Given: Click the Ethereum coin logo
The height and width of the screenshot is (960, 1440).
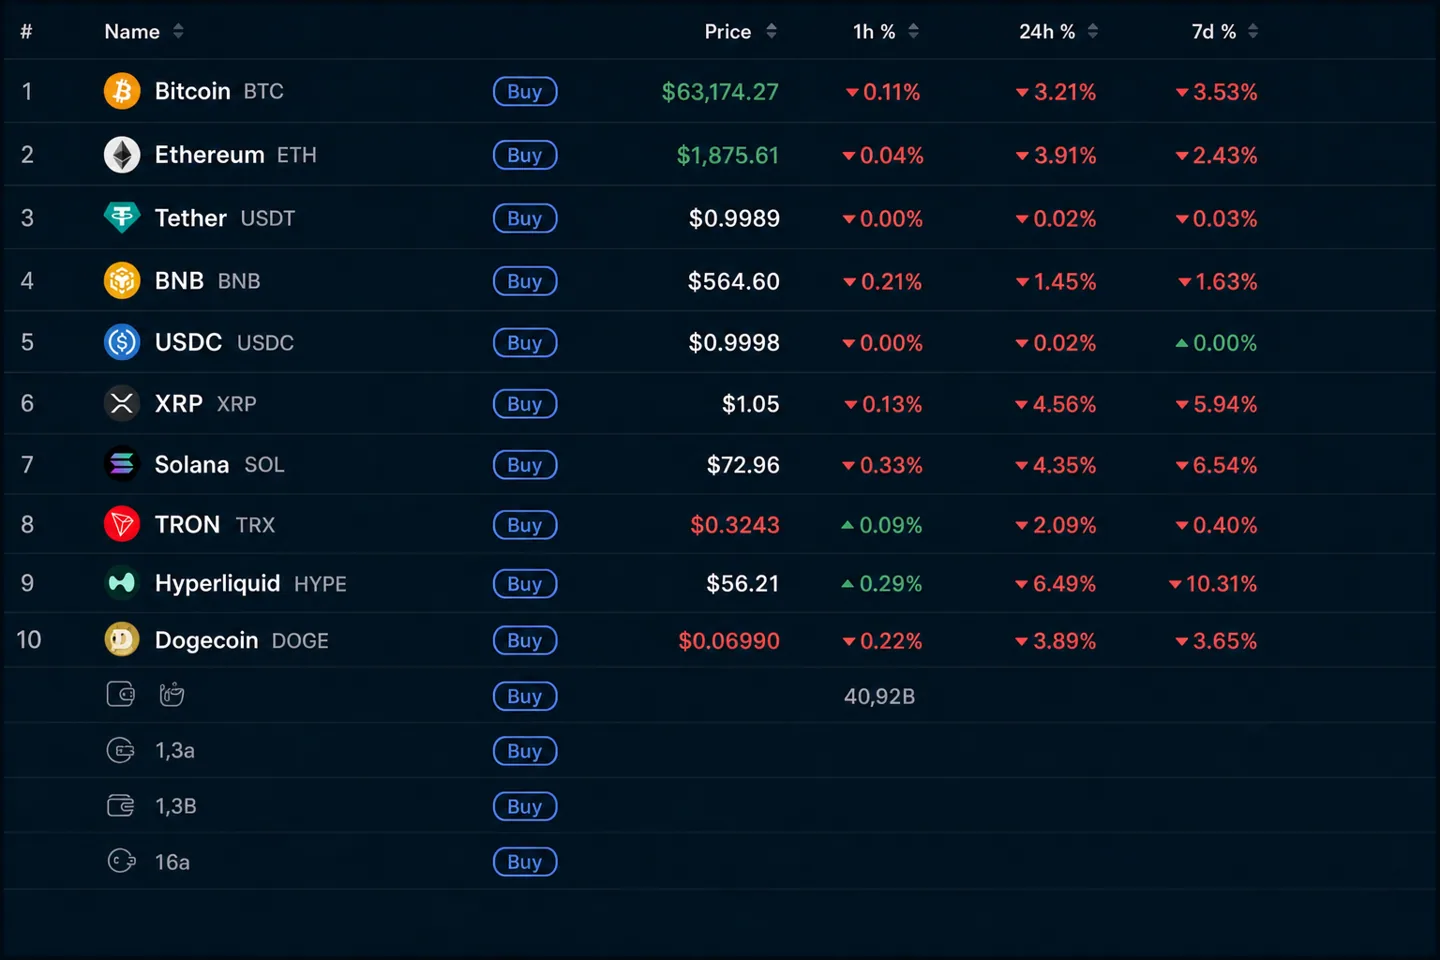Looking at the screenshot, I should tap(122, 155).
